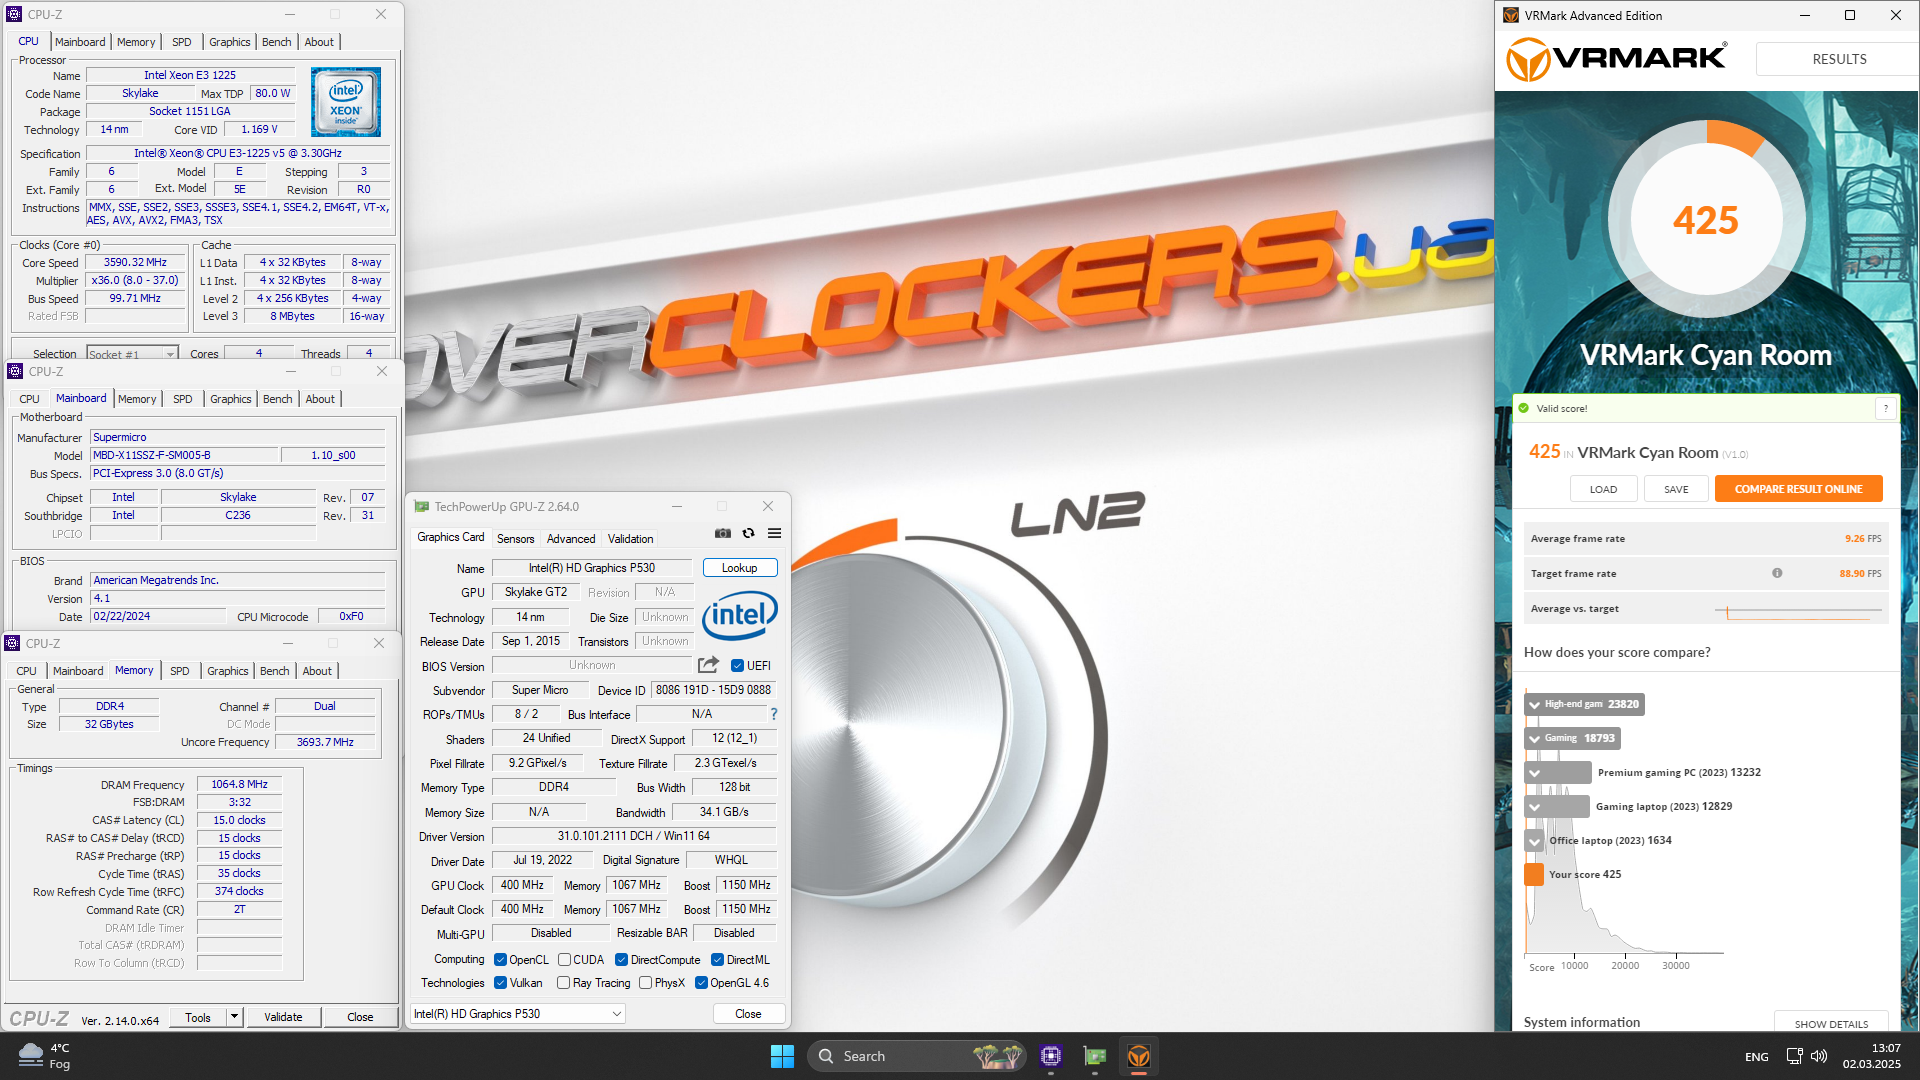Open target frame rate info icon
The height and width of the screenshot is (1080, 1920).
pyautogui.click(x=1777, y=573)
